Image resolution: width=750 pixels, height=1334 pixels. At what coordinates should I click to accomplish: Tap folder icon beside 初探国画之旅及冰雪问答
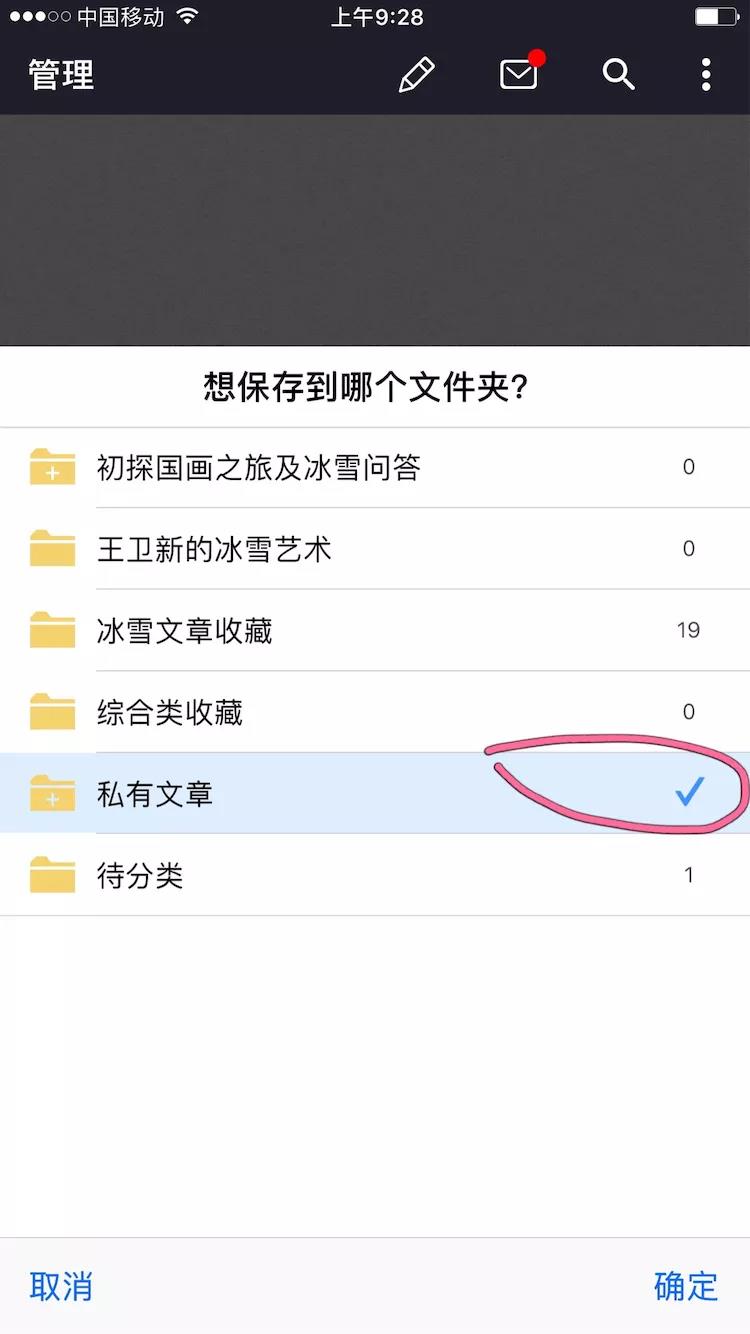[x=53, y=467]
